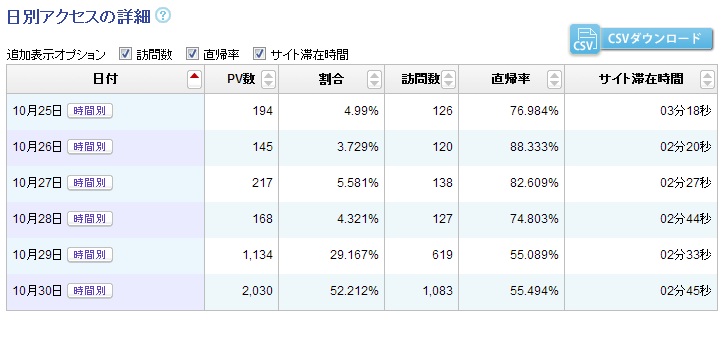Click the bounce rate 82.609%
Screen dimensions: 724x360
[534, 183]
